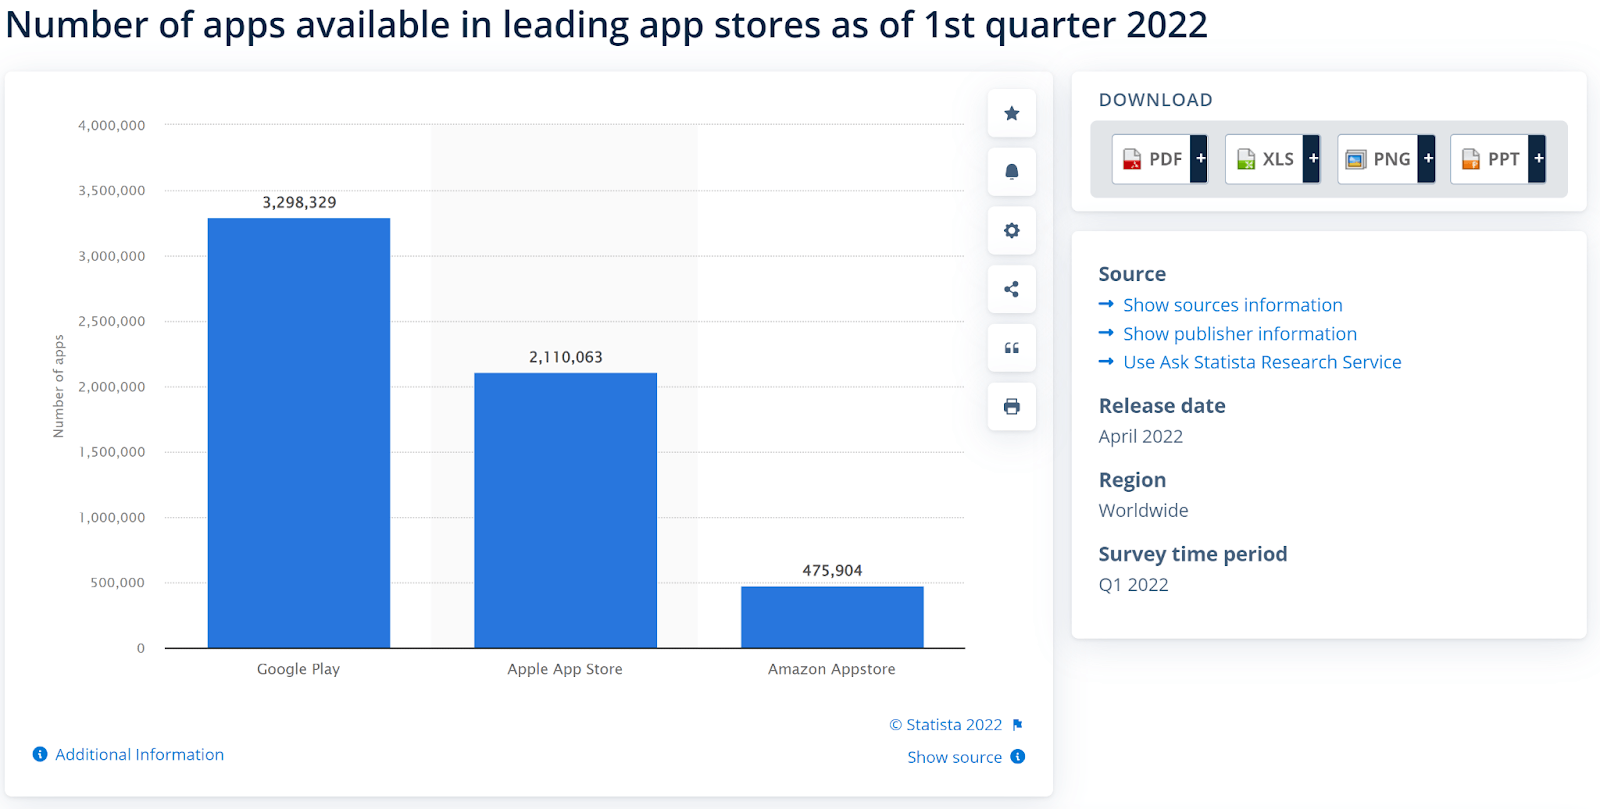Click the info icon beside Show source
Image resolution: width=1600 pixels, height=809 pixels.
click(x=1017, y=756)
